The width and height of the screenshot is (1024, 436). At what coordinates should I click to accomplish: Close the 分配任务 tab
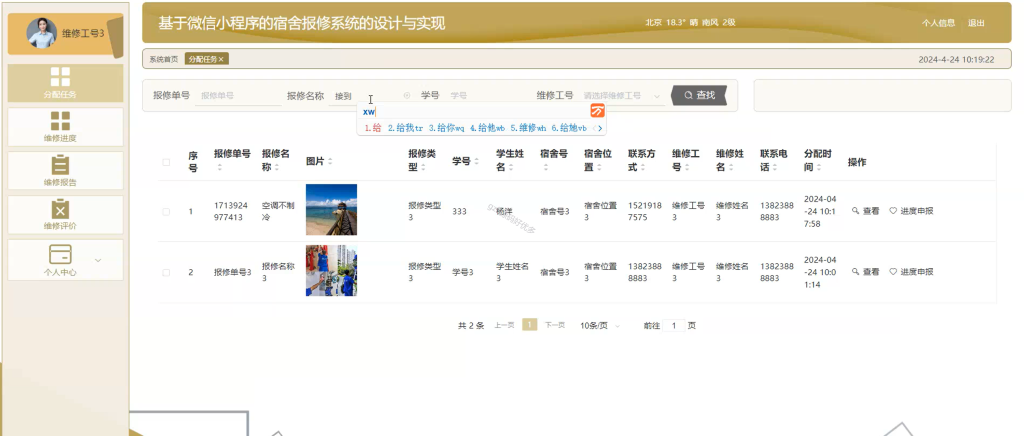pyautogui.click(x=221, y=59)
